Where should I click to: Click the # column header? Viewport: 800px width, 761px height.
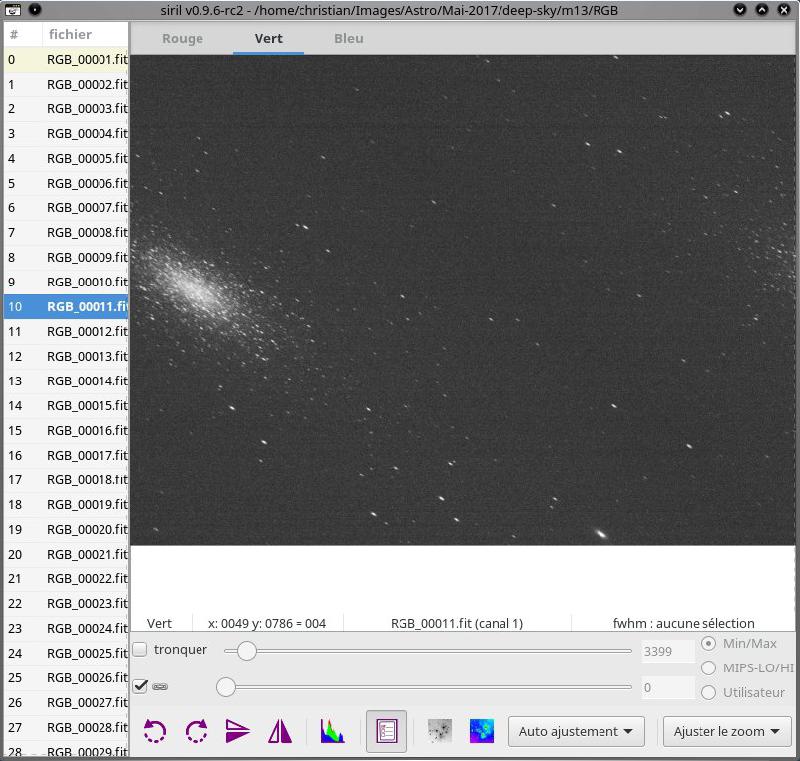23,34
